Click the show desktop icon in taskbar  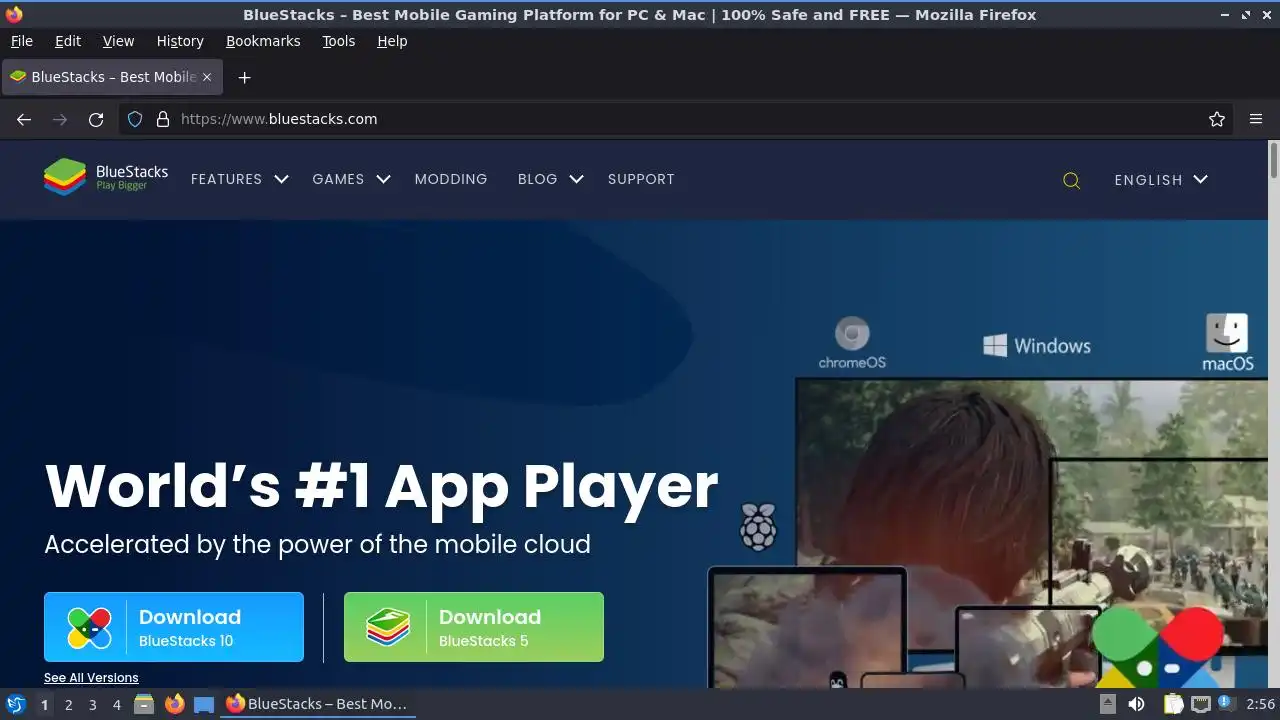[204, 704]
